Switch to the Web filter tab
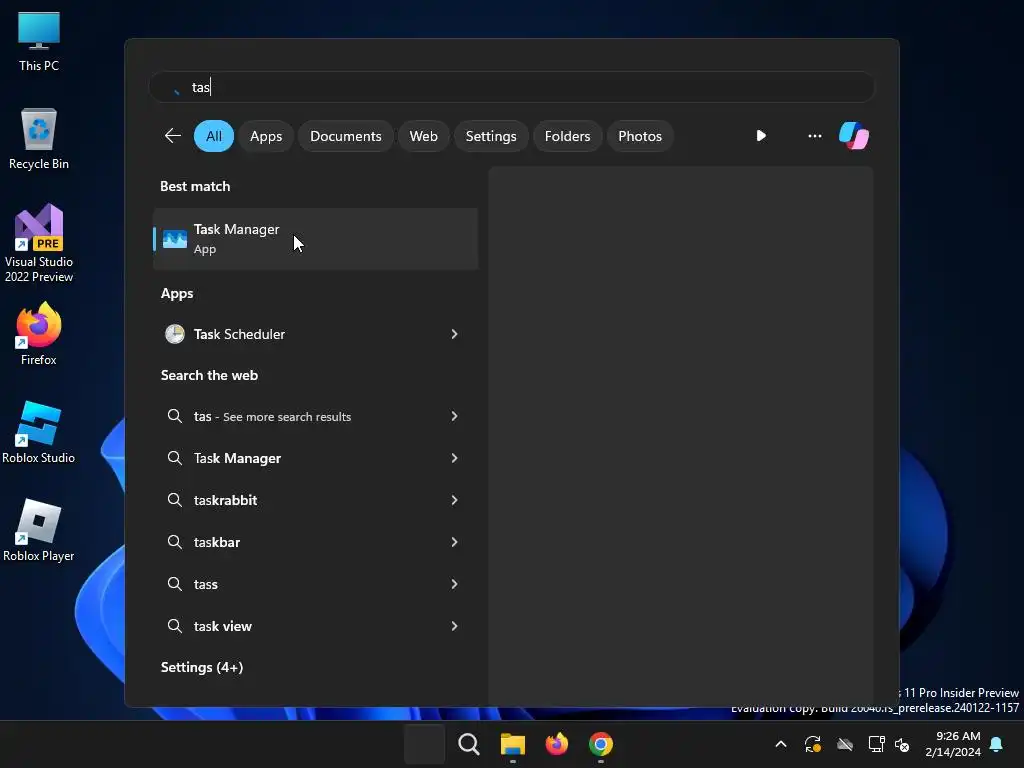1024x768 pixels. pyautogui.click(x=423, y=136)
